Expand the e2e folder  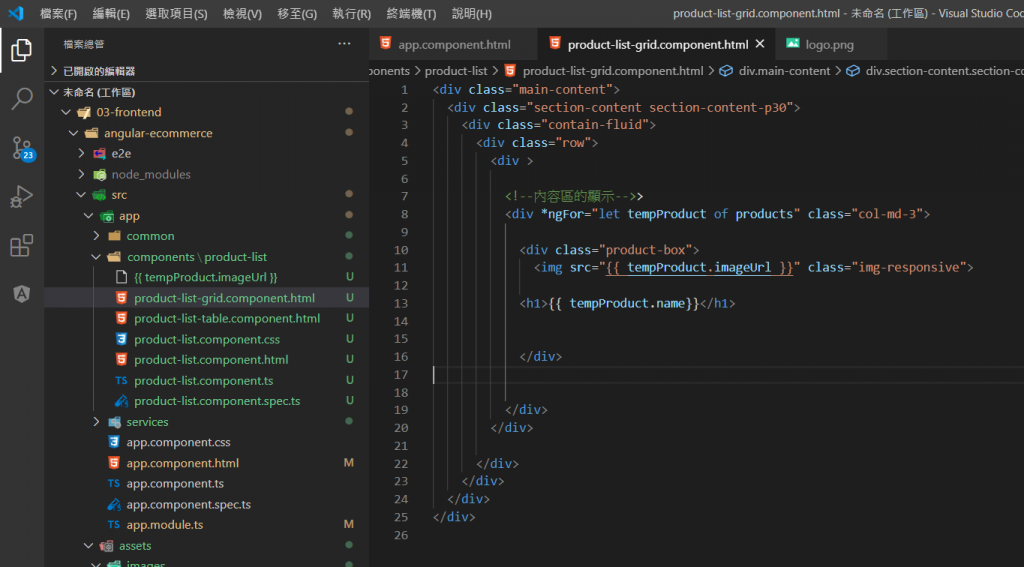click(120, 154)
